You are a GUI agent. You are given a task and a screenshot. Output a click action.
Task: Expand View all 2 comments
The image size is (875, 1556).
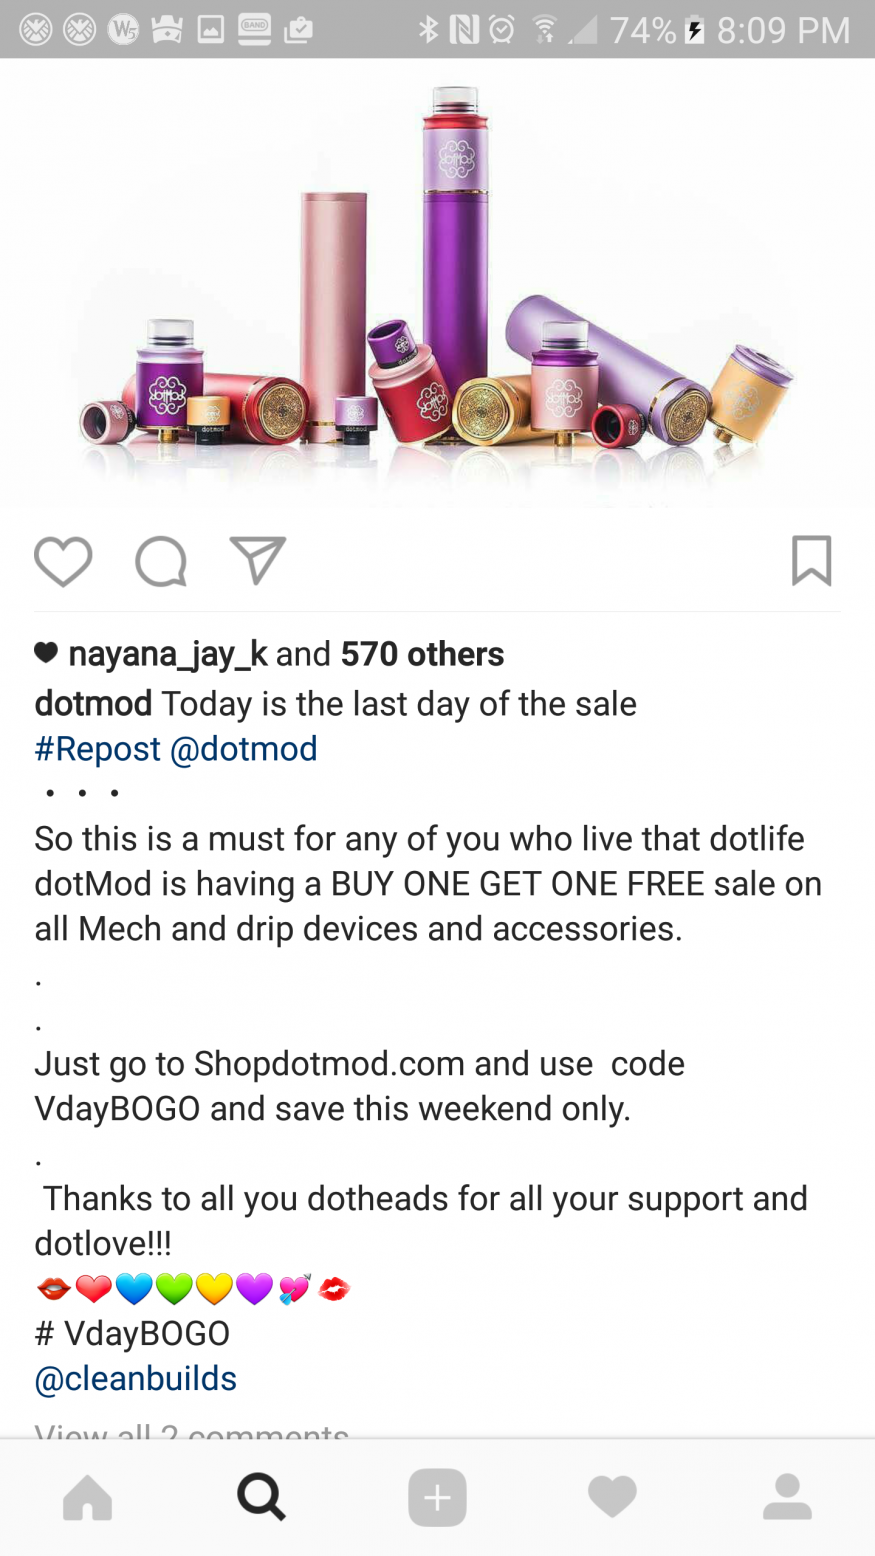191,1430
